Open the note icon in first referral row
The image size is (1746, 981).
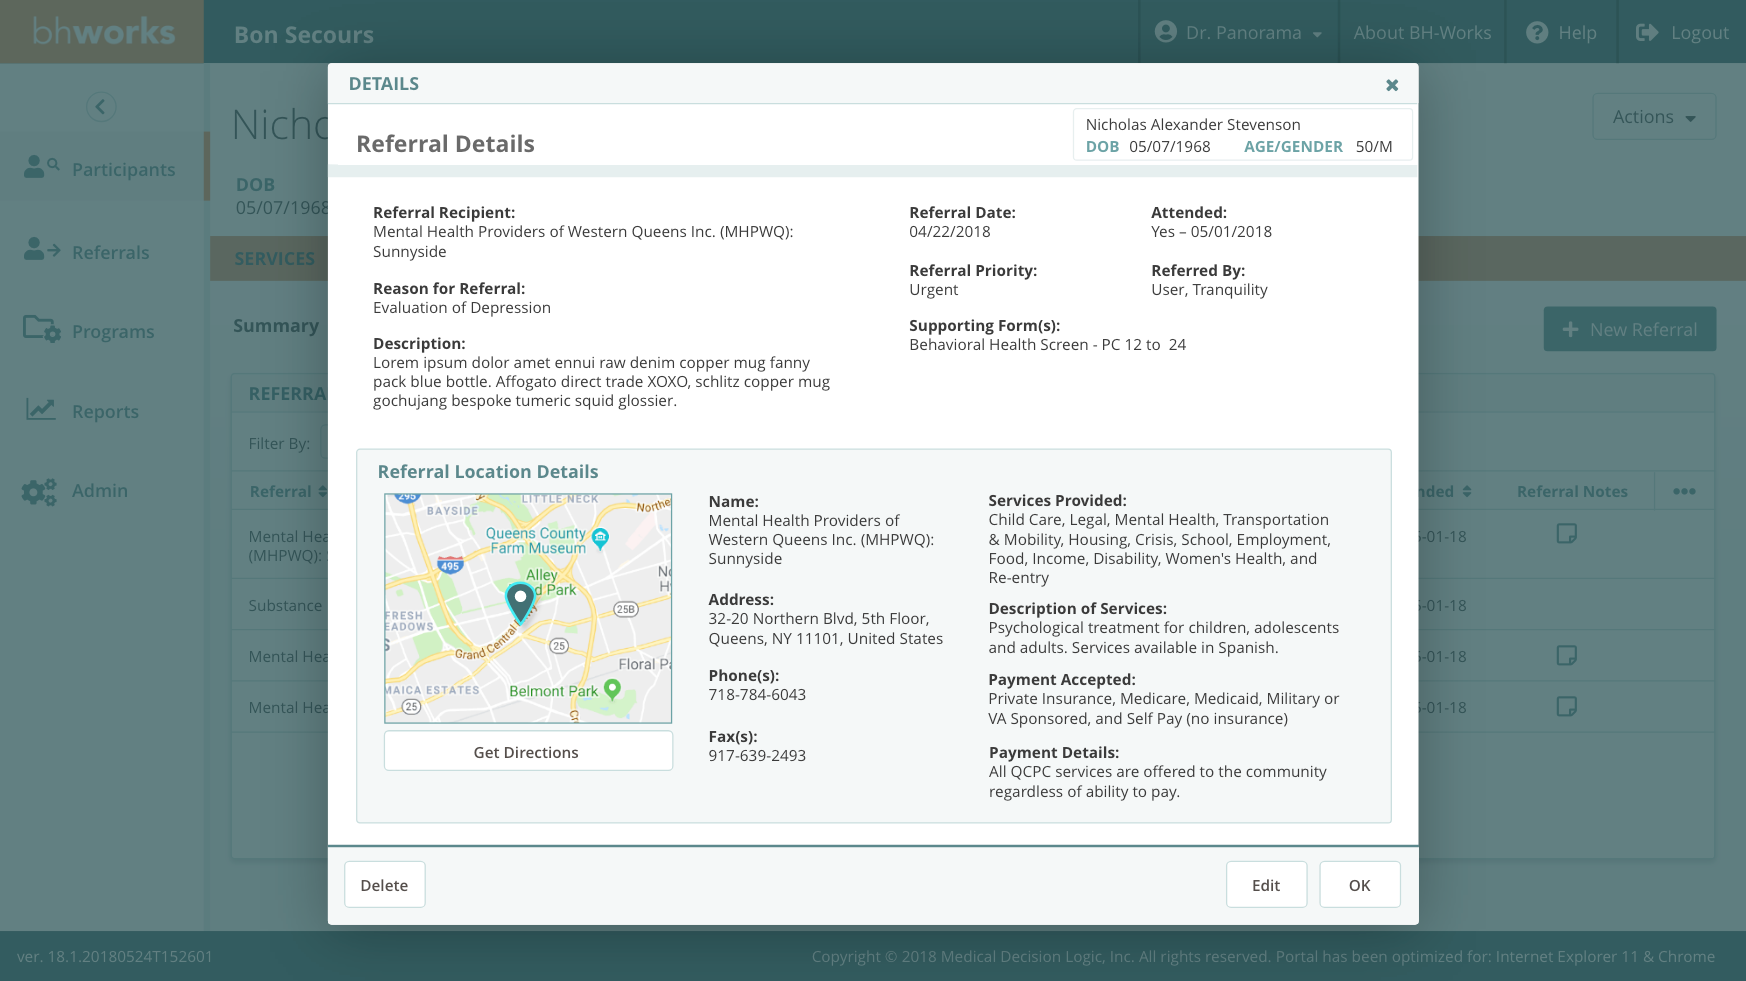tap(1567, 534)
